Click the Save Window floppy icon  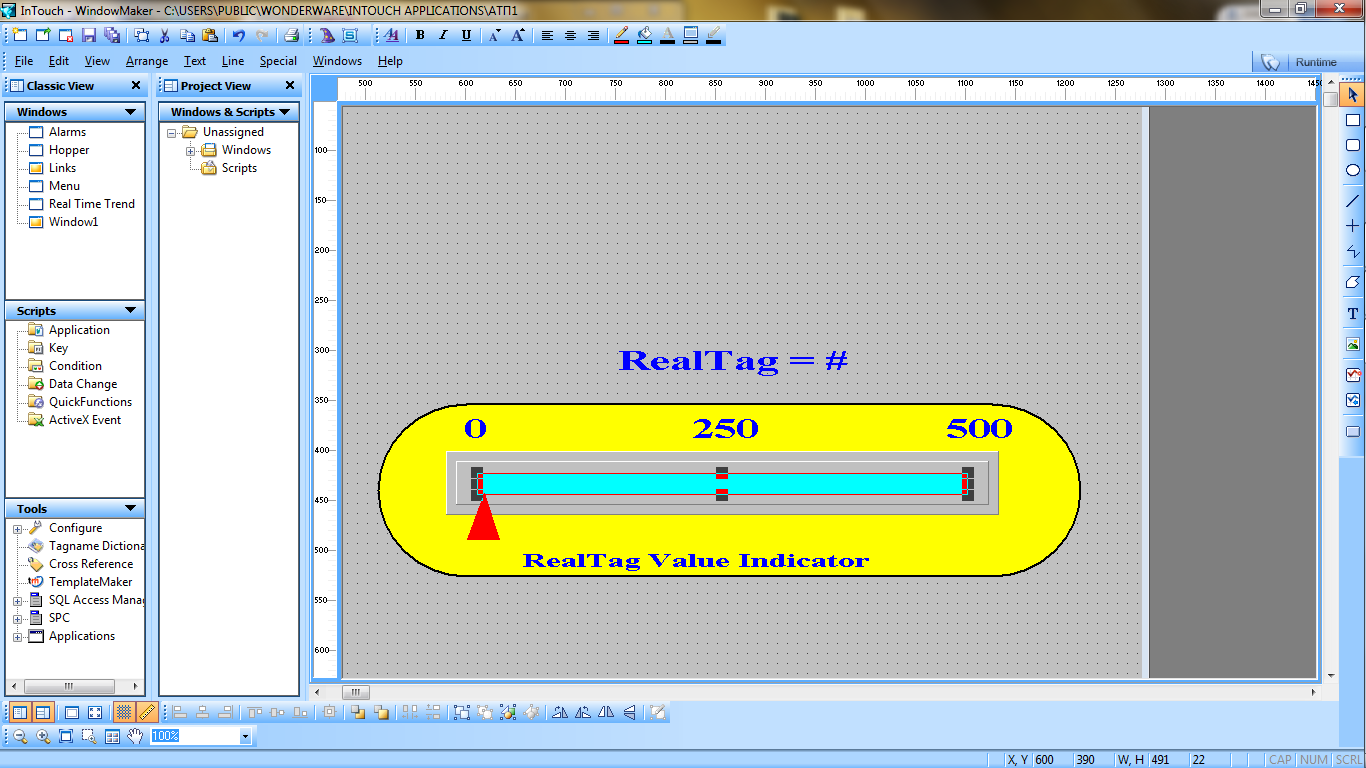89,35
